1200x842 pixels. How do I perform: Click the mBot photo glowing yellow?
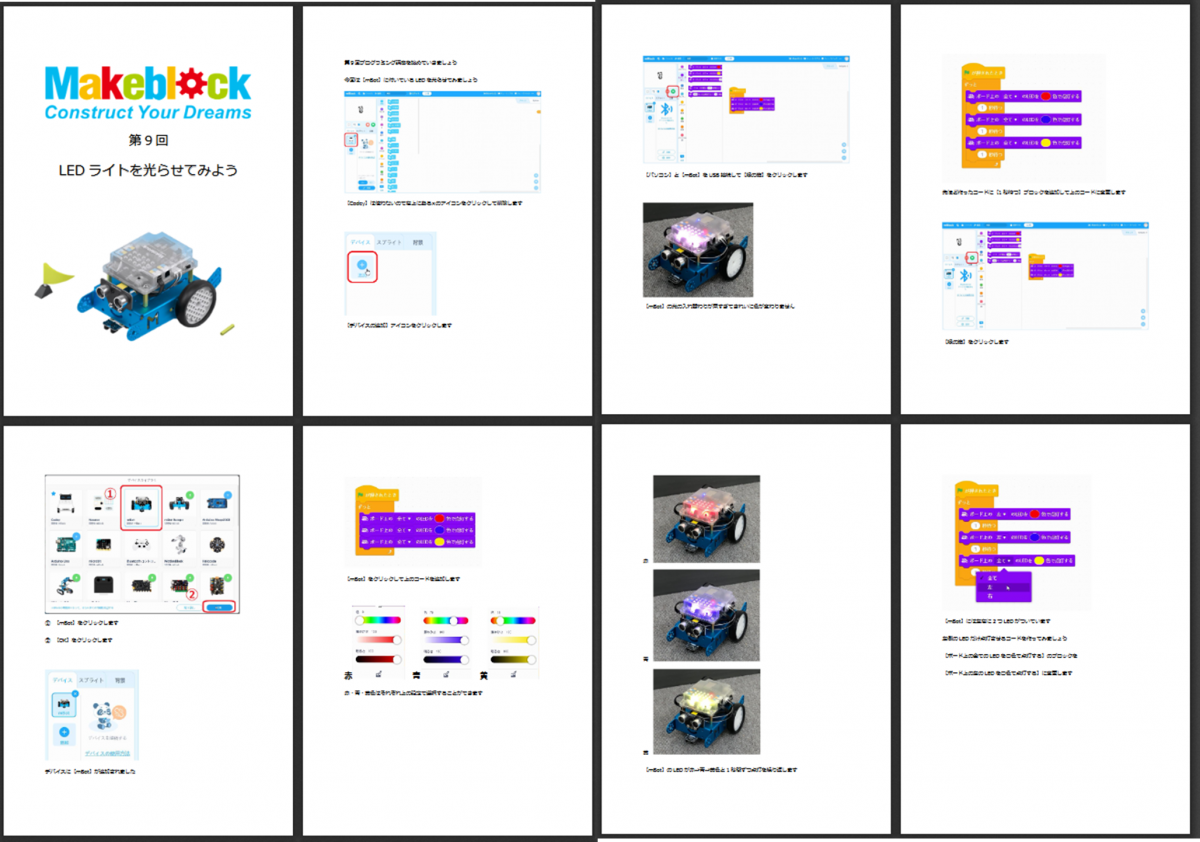[706, 711]
